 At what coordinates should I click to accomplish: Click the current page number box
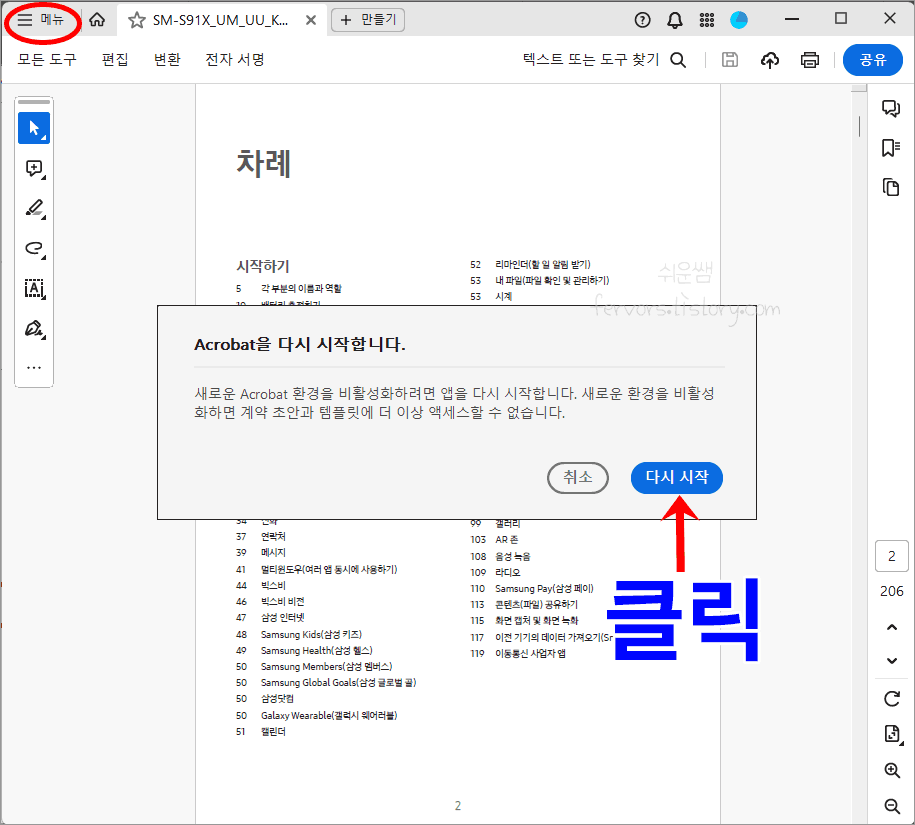(x=891, y=556)
